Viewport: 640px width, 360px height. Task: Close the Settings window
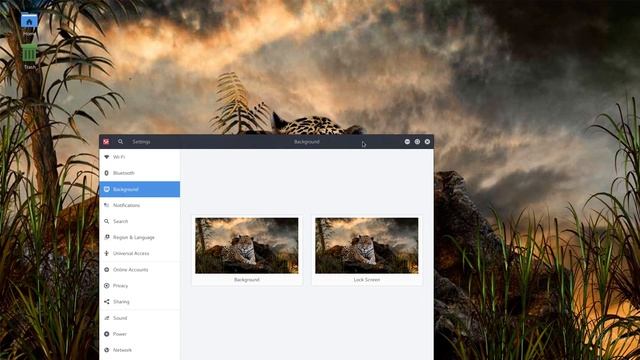[x=427, y=142]
